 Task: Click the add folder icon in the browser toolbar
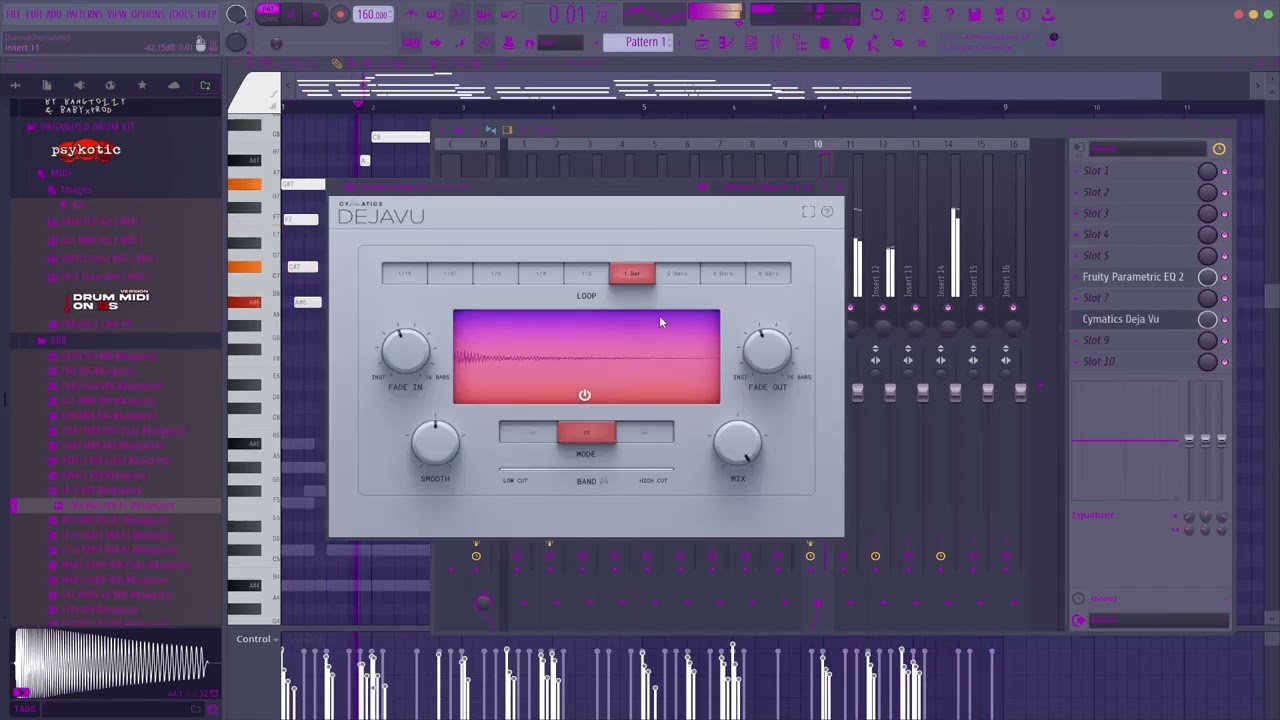(205, 86)
